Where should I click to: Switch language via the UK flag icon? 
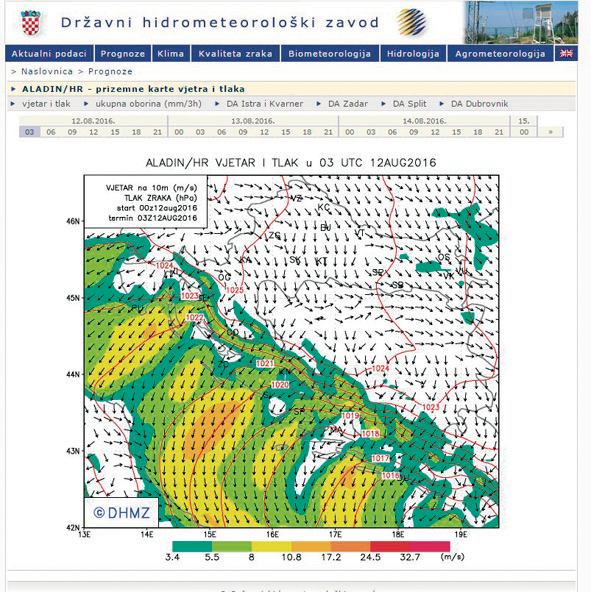pos(566,54)
